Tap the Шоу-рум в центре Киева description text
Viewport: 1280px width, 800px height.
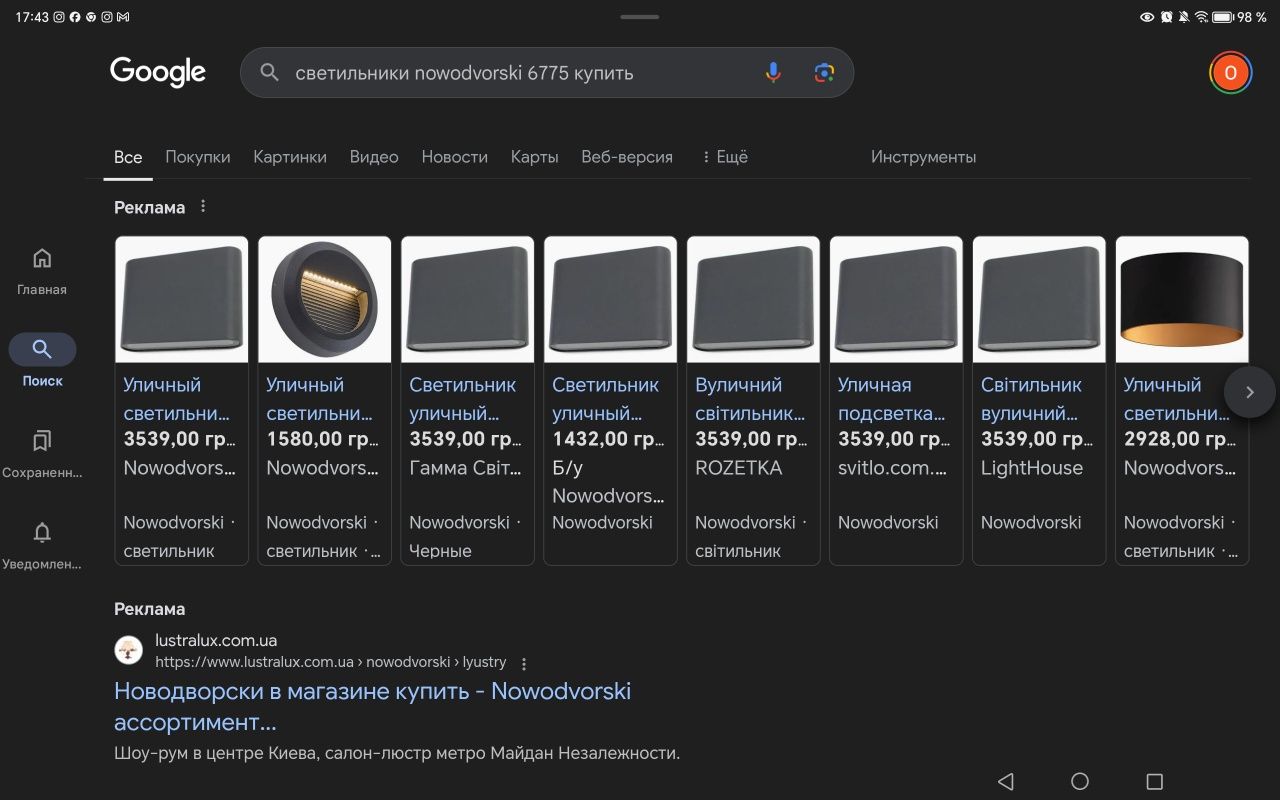(x=397, y=753)
